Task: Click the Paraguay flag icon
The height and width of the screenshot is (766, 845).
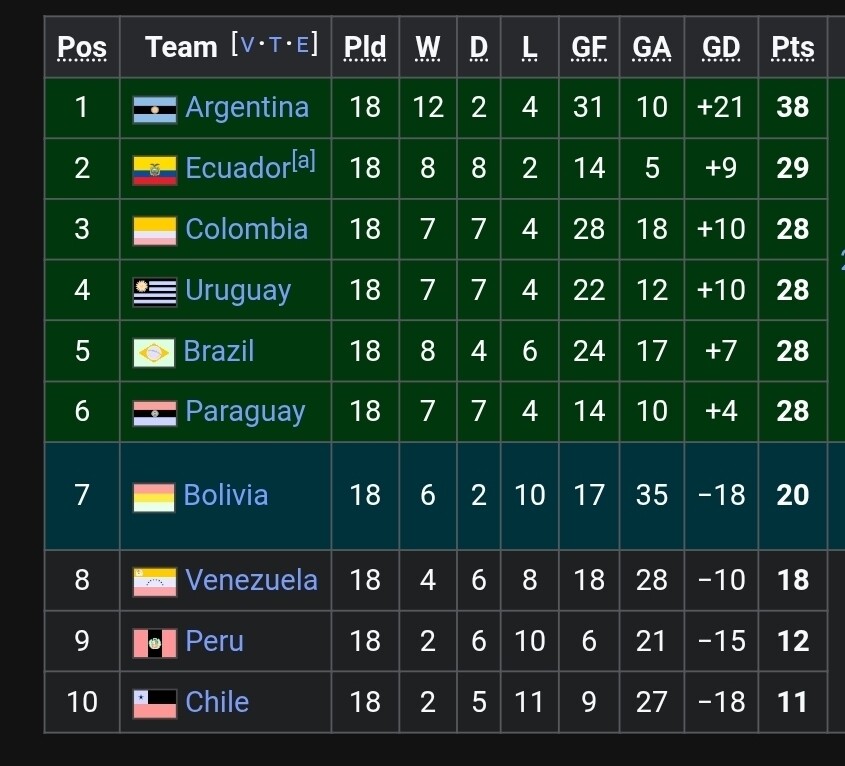Action: pos(155,413)
